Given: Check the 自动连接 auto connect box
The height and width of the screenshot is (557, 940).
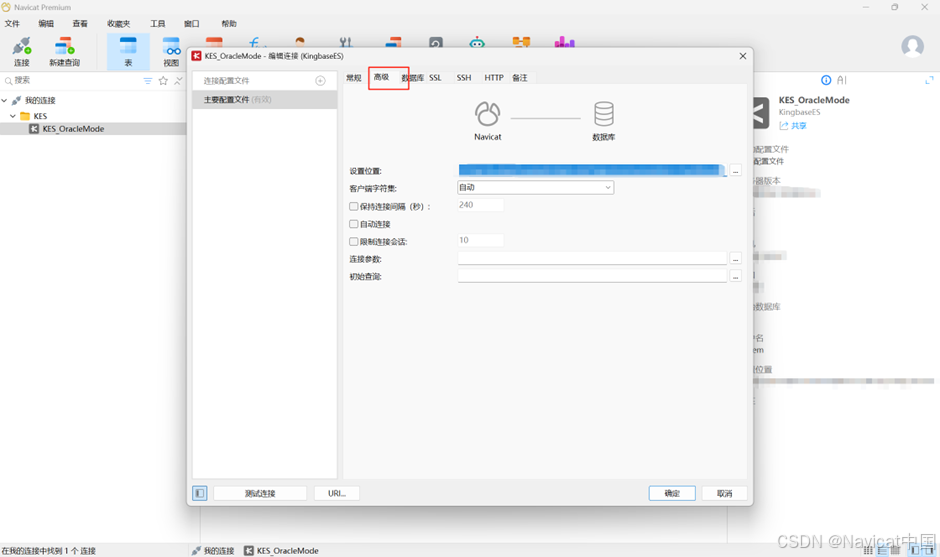Looking at the screenshot, I should (x=354, y=224).
